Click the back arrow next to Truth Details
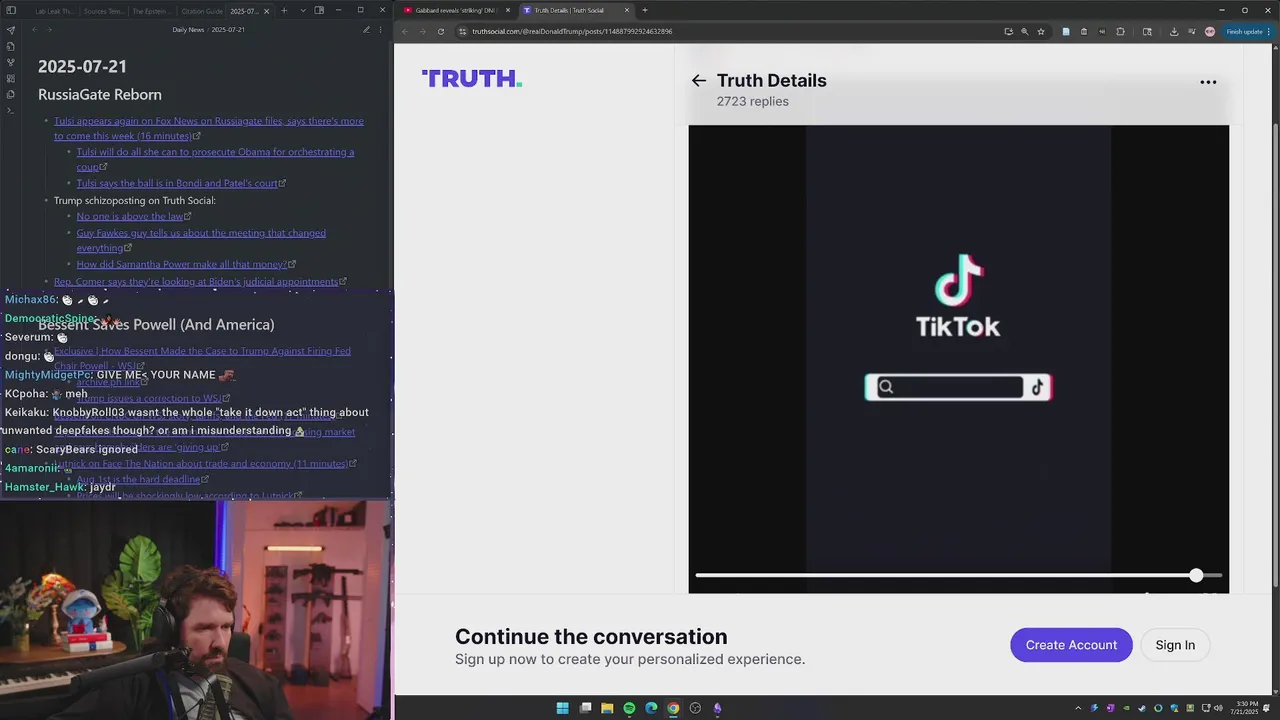Screen dimensions: 1280x720 pyautogui.click(x=699, y=81)
